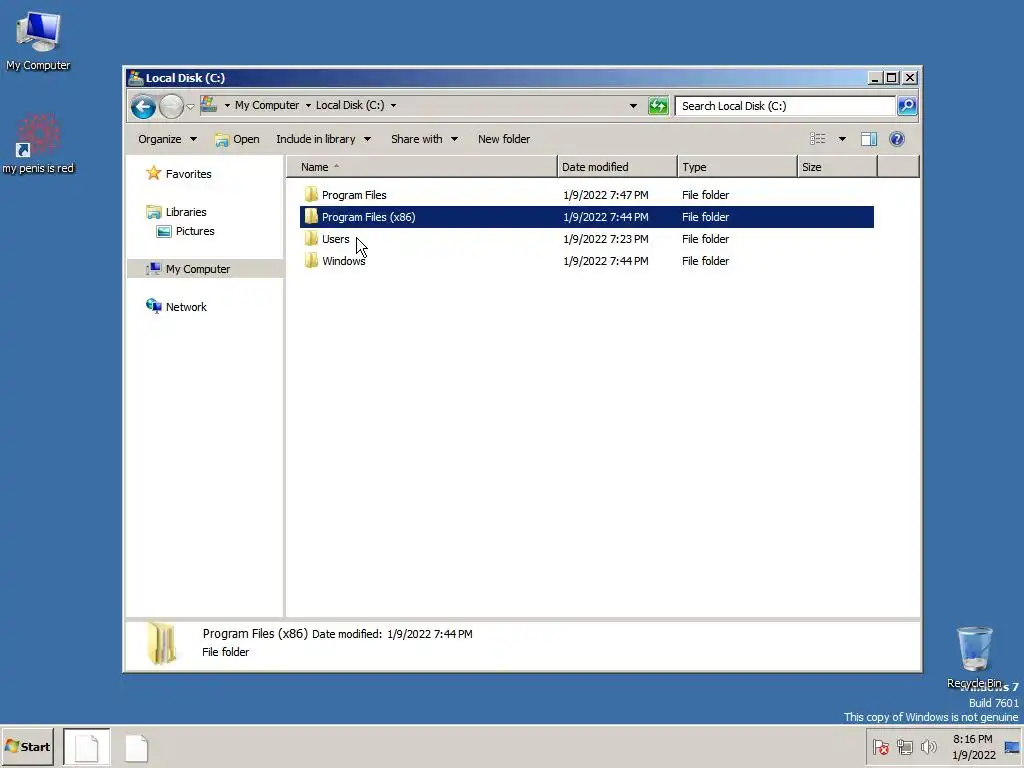Select My Computer in the navigation pane
Screen dimensions: 1024x768
(x=204, y=269)
